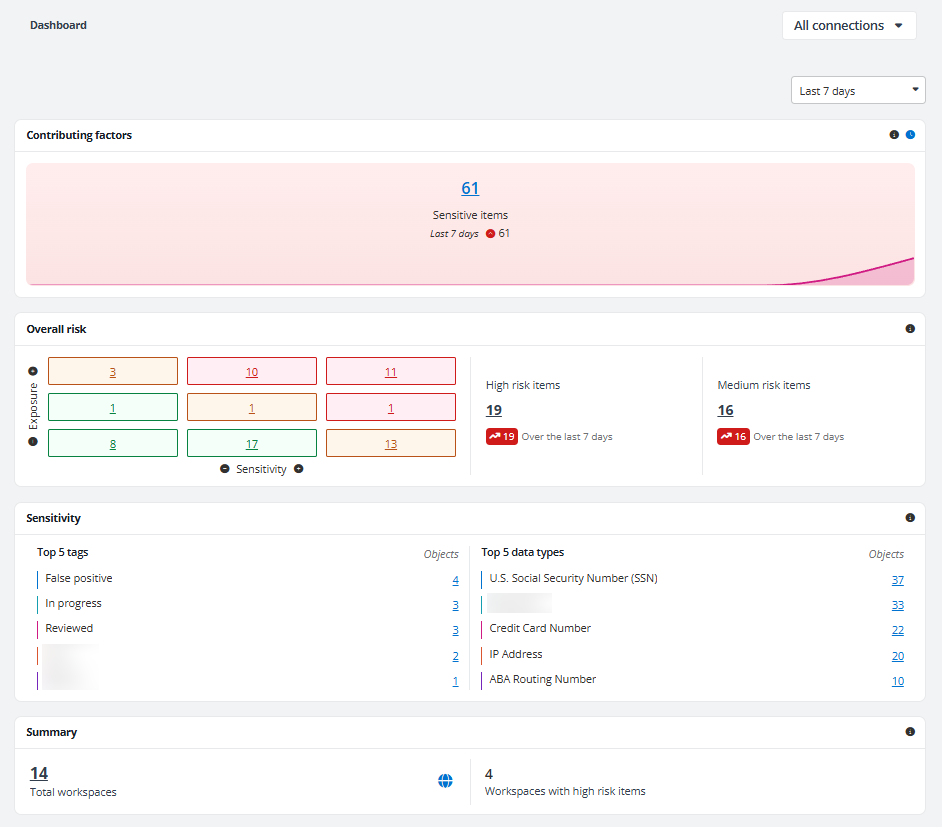Click the minus icon left of Sensitivity label

225,468
